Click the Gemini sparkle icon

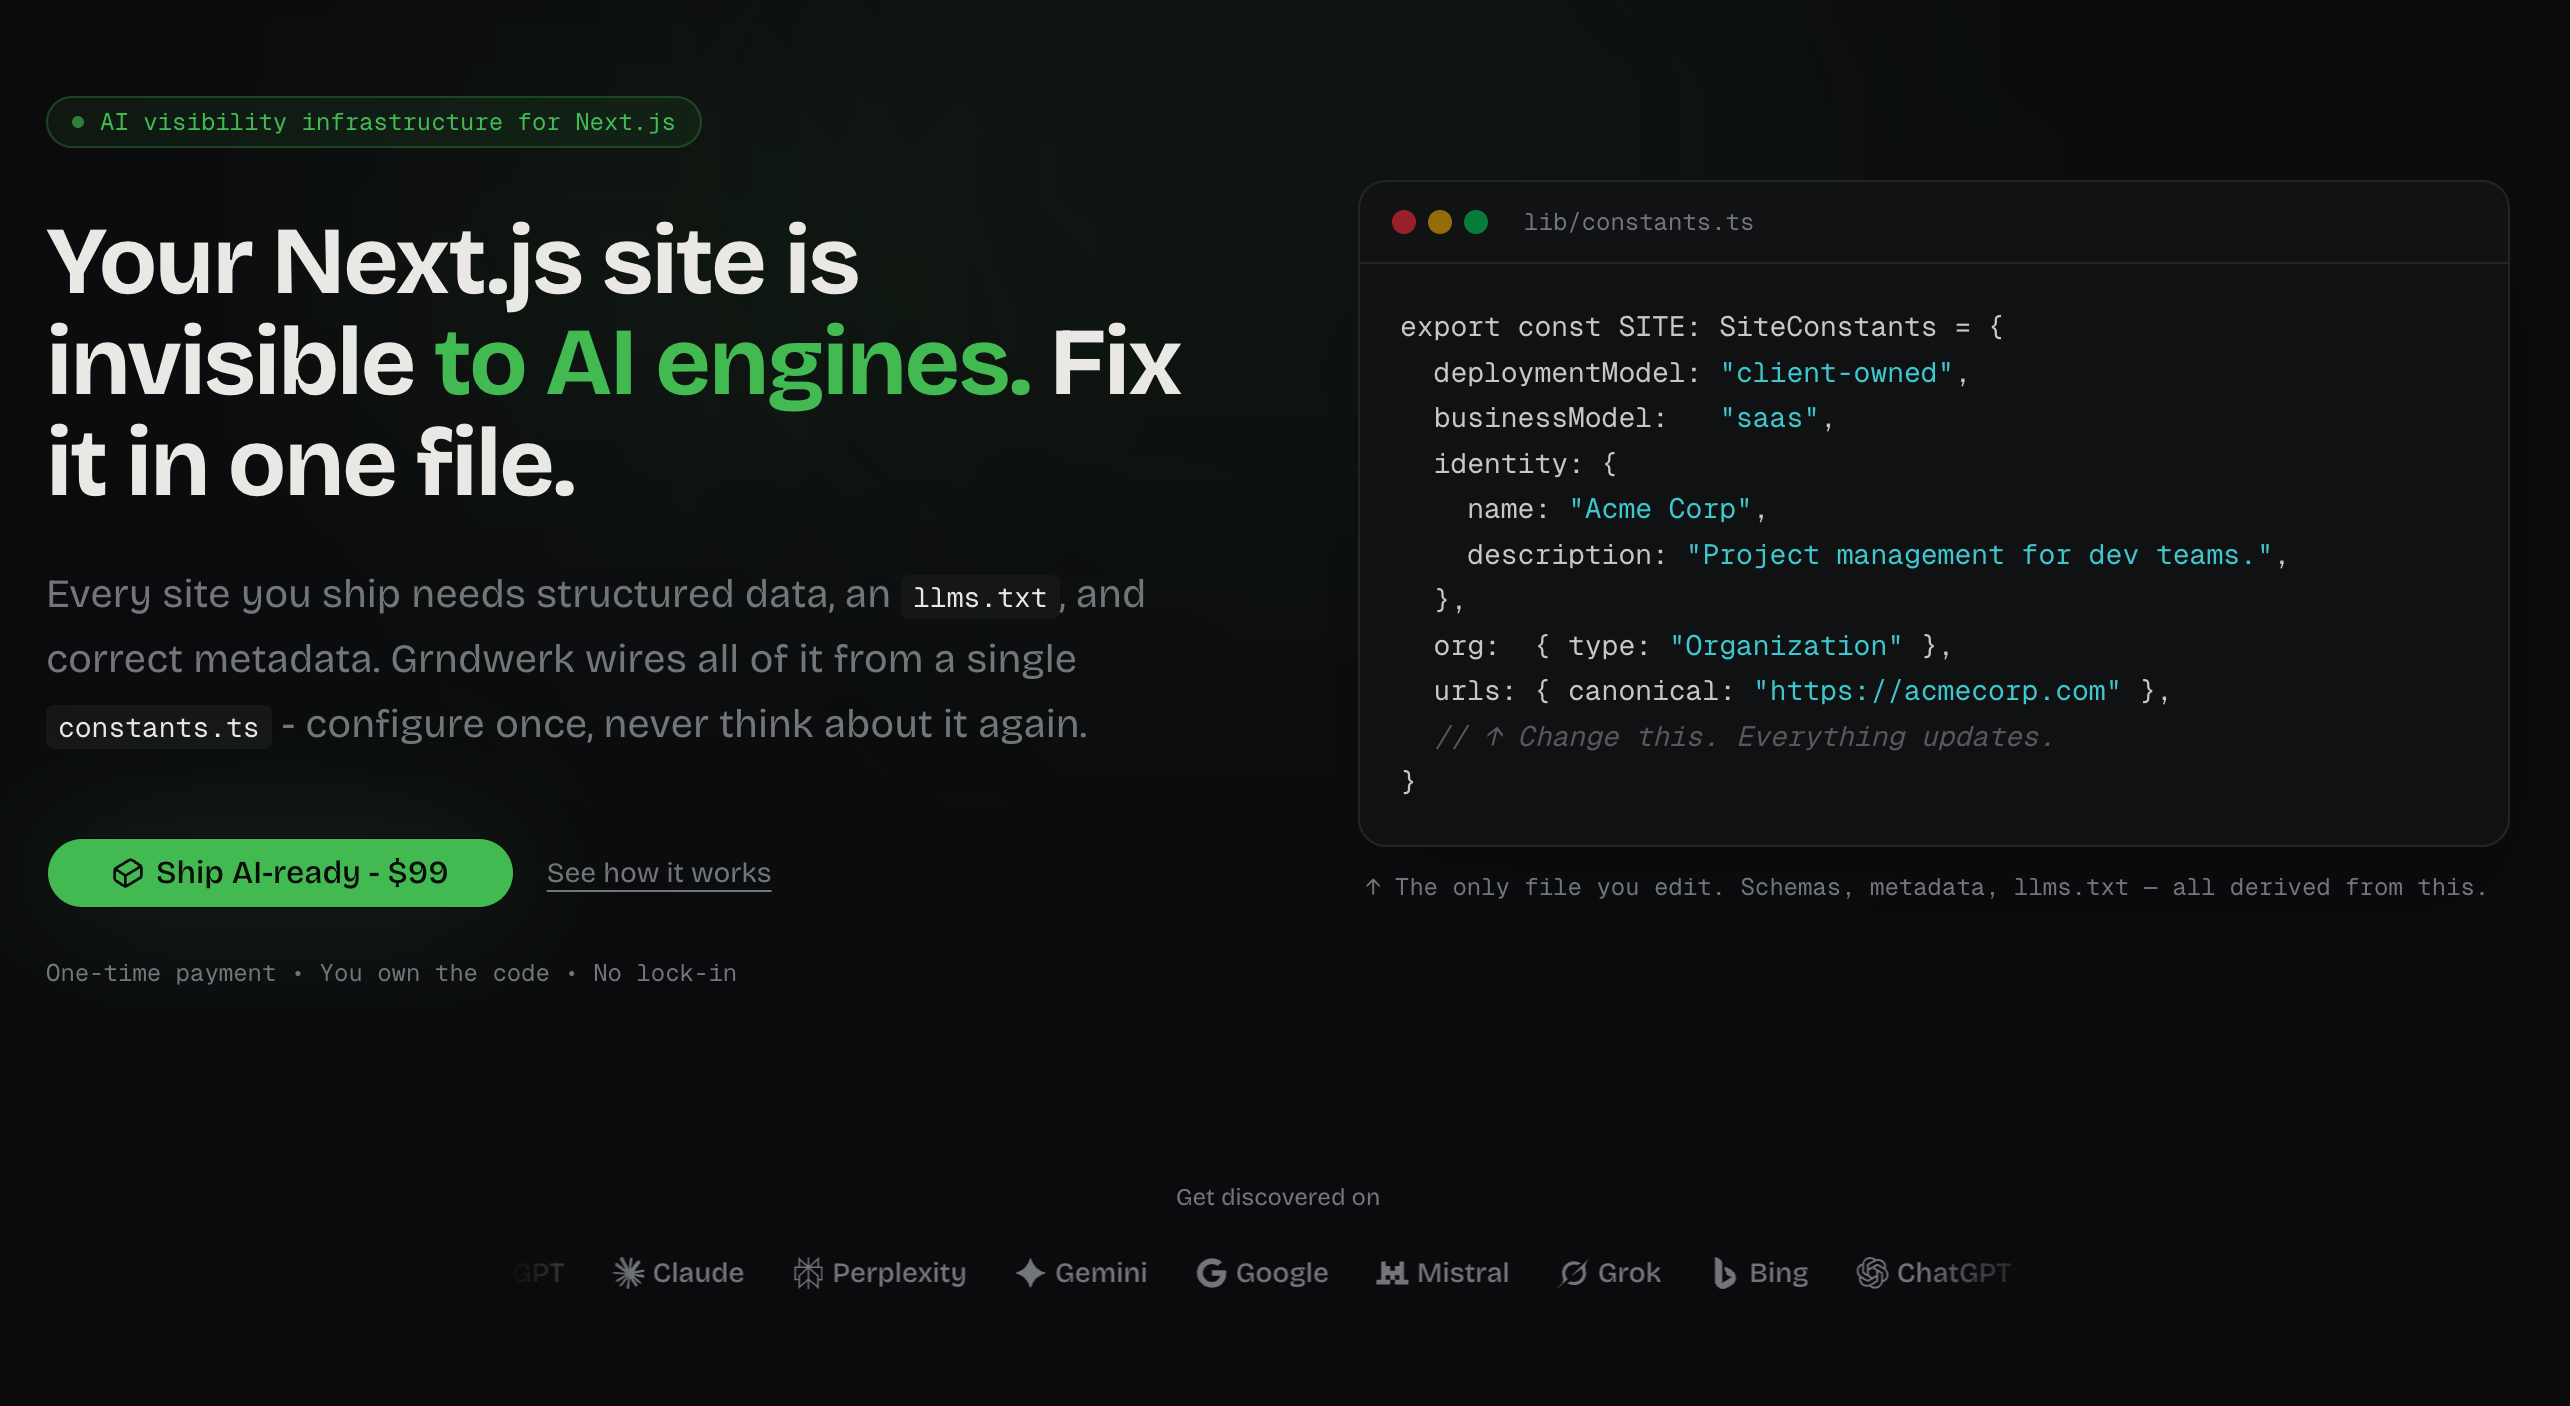(1031, 1272)
